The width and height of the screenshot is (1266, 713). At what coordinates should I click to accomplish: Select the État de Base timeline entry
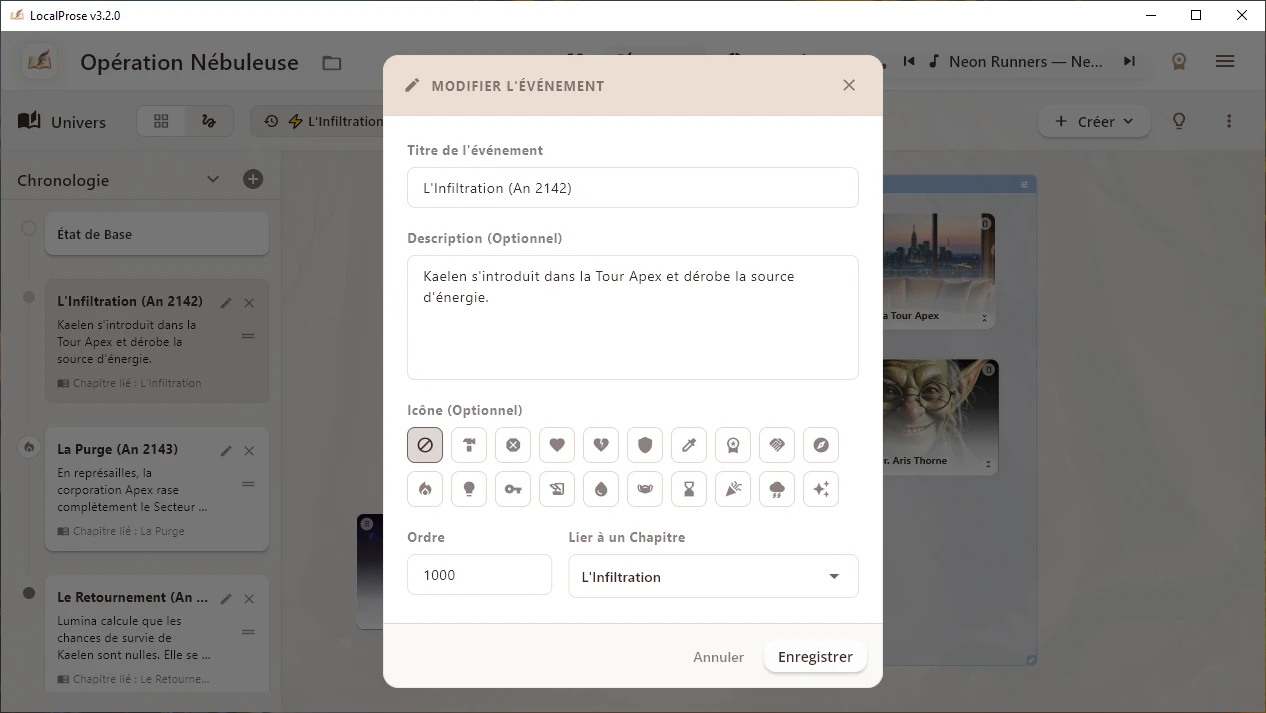click(157, 233)
